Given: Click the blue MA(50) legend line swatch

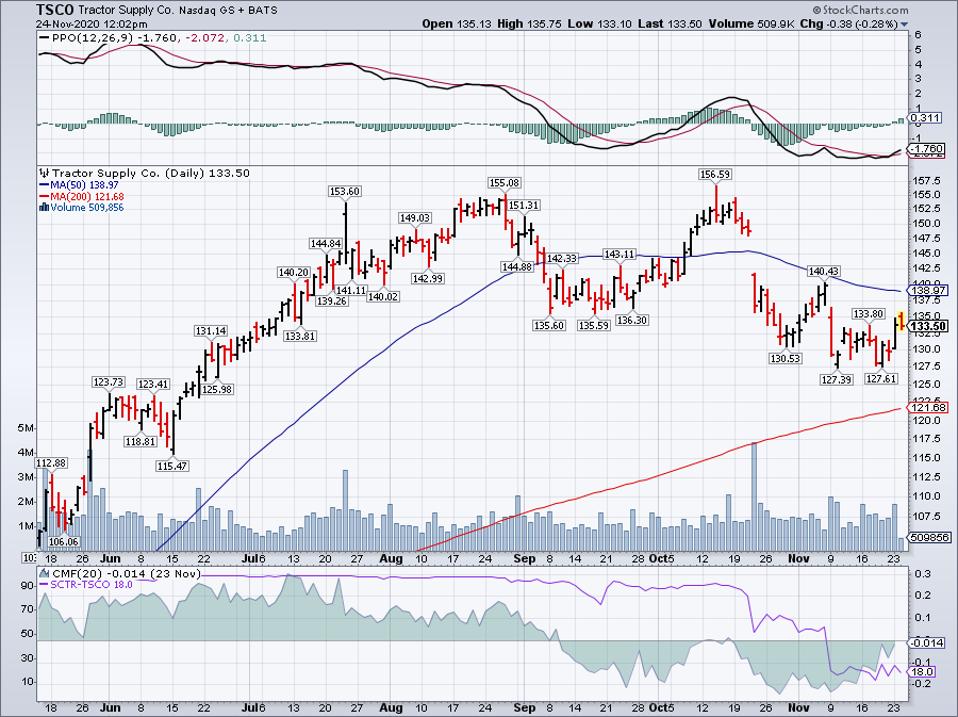Looking at the screenshot, I should pyautogui.click(x=44, y=185).
